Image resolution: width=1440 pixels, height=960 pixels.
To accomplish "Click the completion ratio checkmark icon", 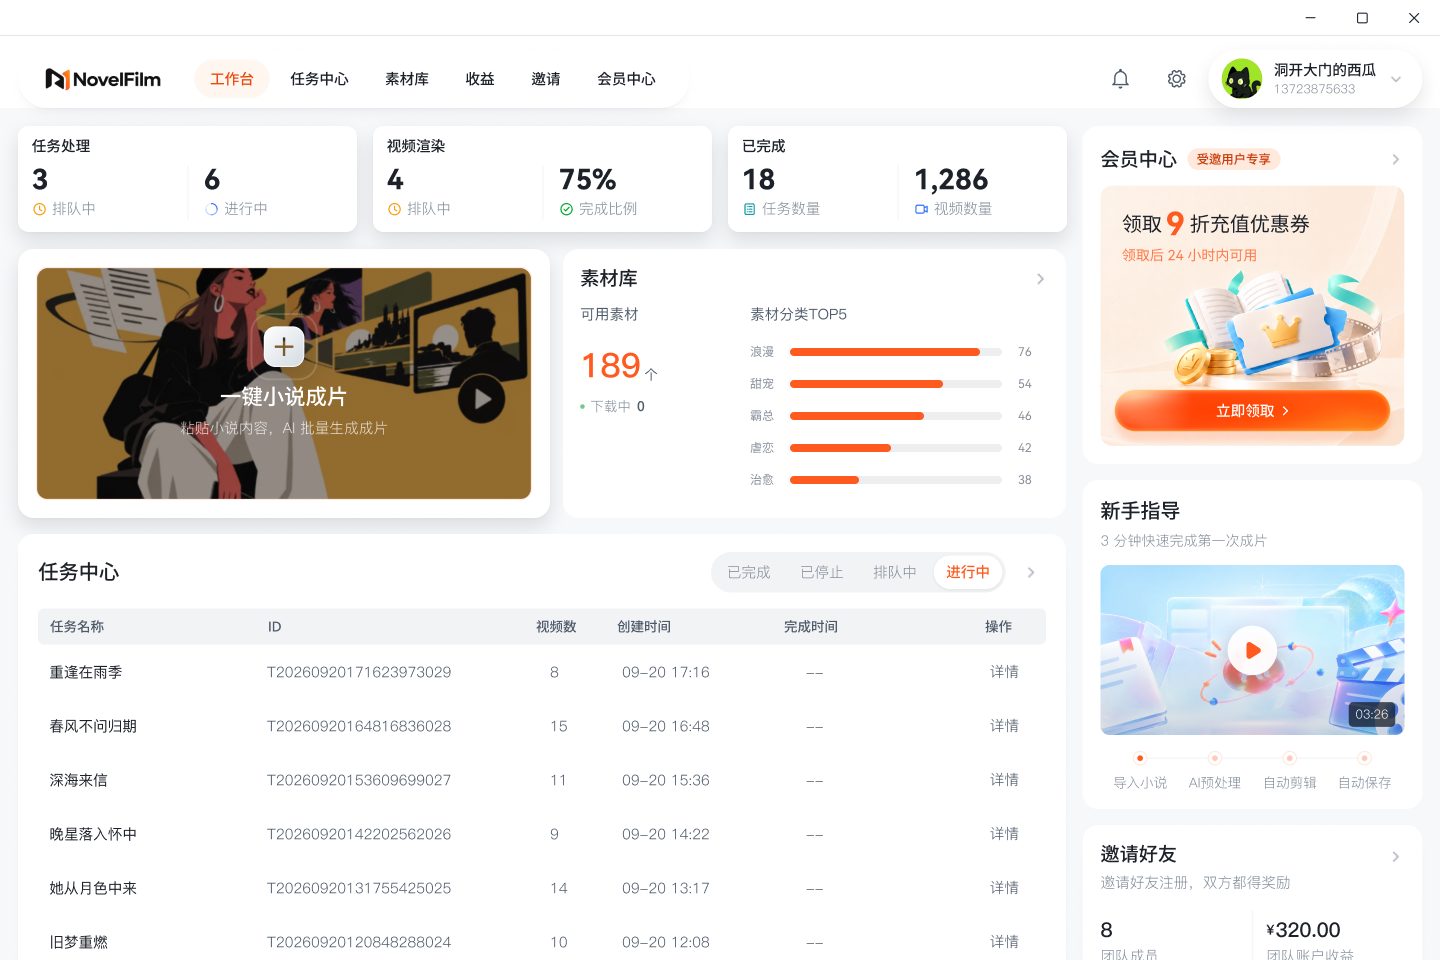I will 566,209.
